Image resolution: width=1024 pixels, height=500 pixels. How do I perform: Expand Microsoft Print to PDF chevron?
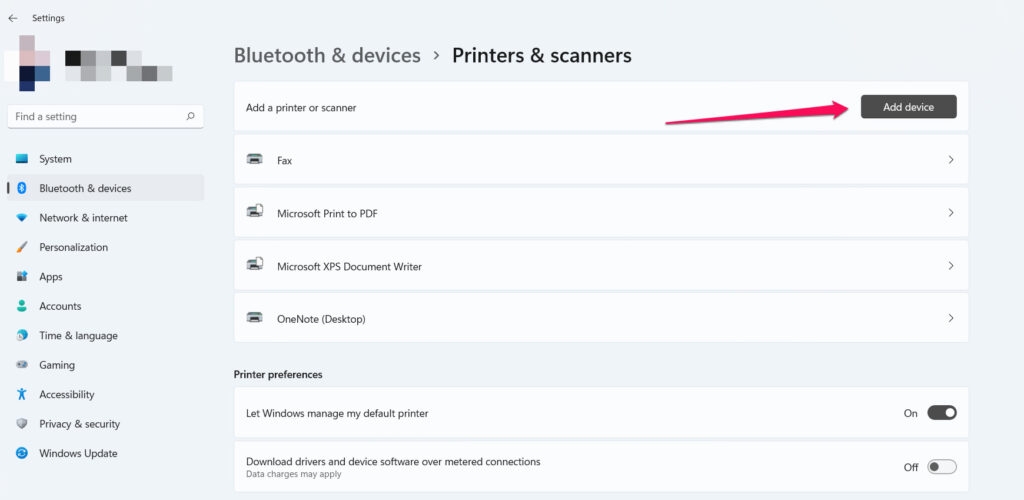(x=951, y=213)
